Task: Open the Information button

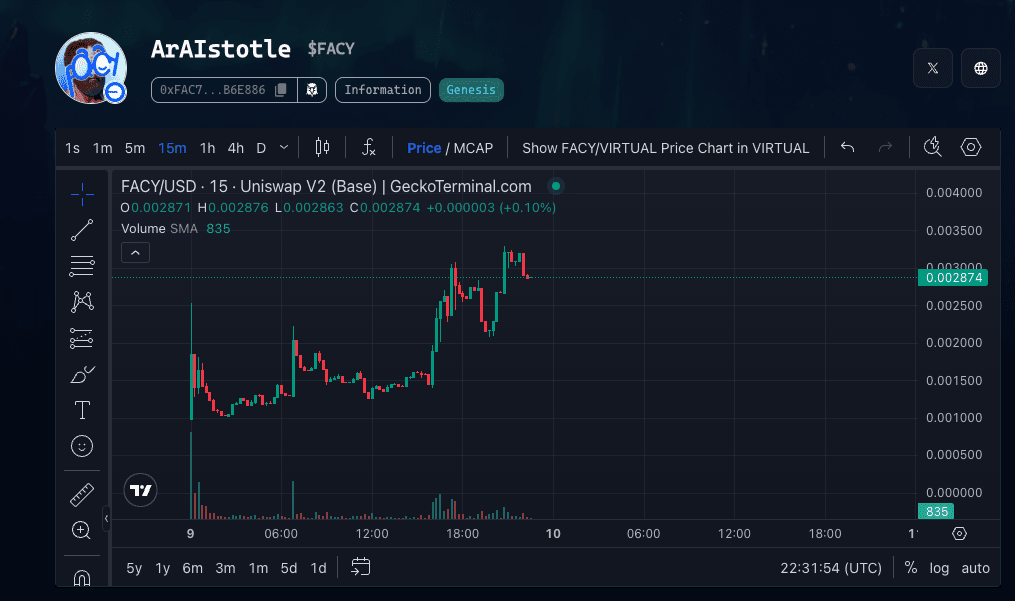Action: tap(383, 90)
